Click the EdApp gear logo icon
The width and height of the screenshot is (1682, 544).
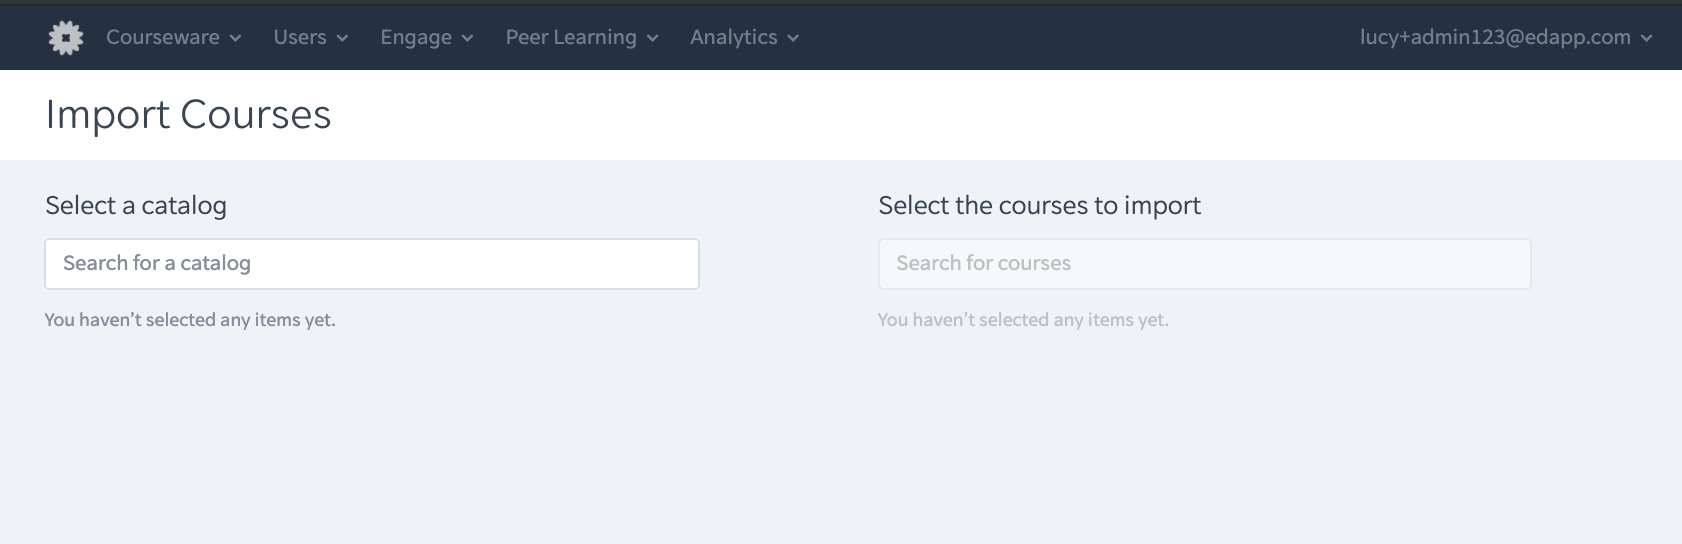point(66,38)
